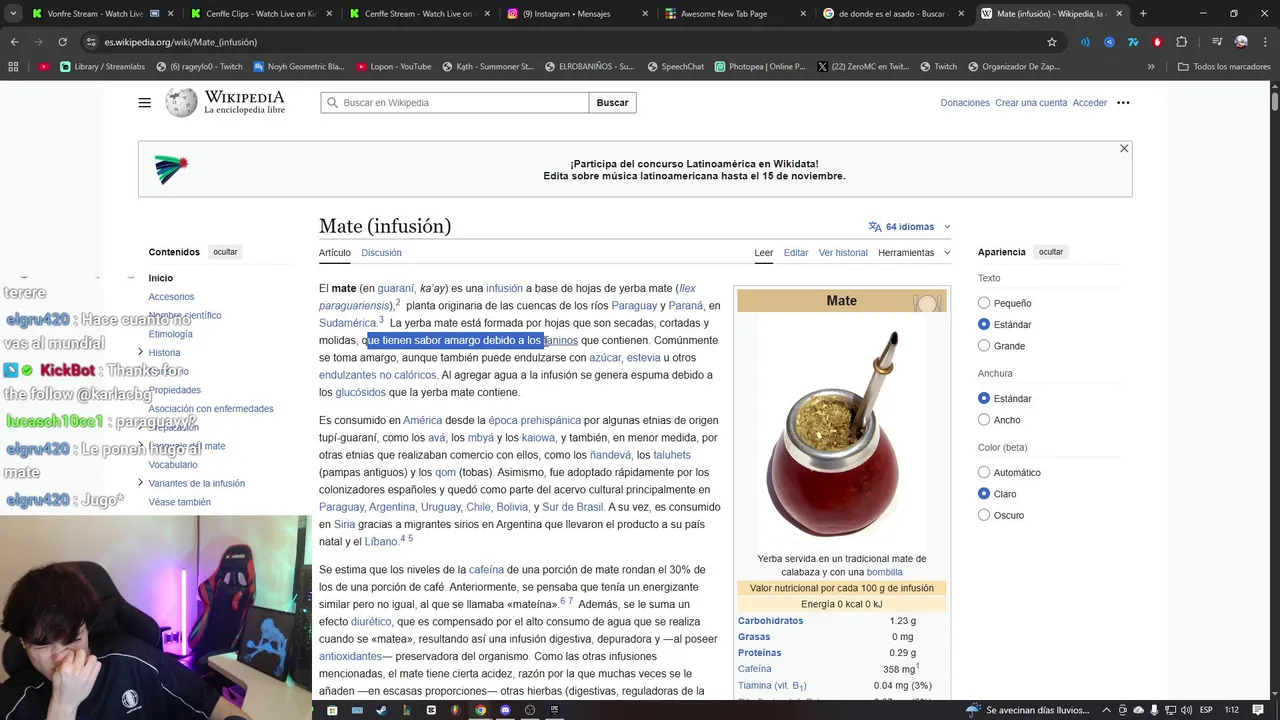Select Estándar width option

coord(984,398)
